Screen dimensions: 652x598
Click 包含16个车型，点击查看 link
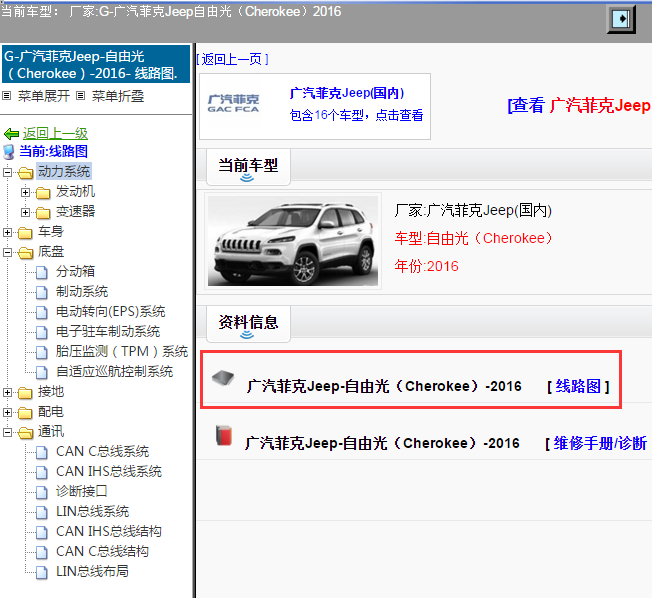[x=356, y=115]
